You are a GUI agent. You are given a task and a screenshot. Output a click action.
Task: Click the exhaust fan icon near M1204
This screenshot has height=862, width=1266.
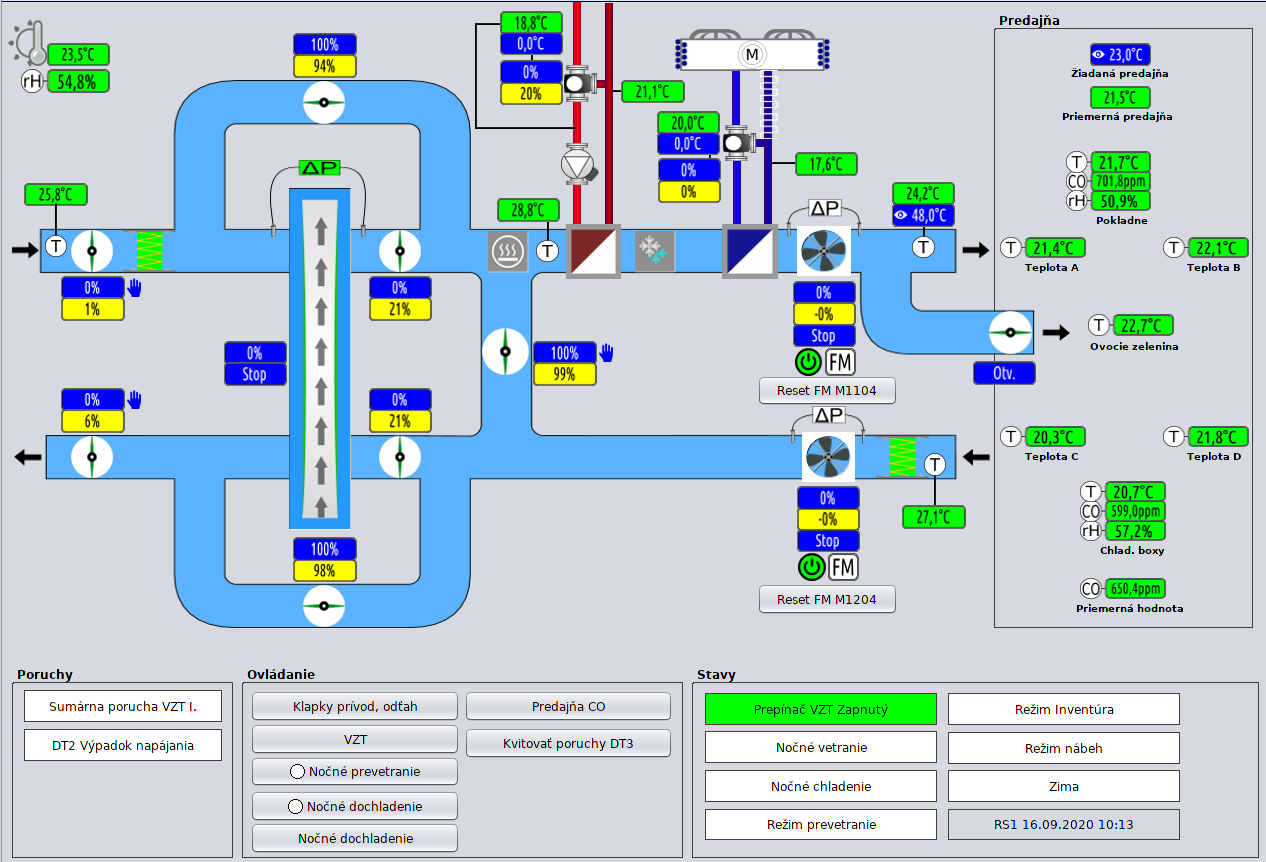828,457
